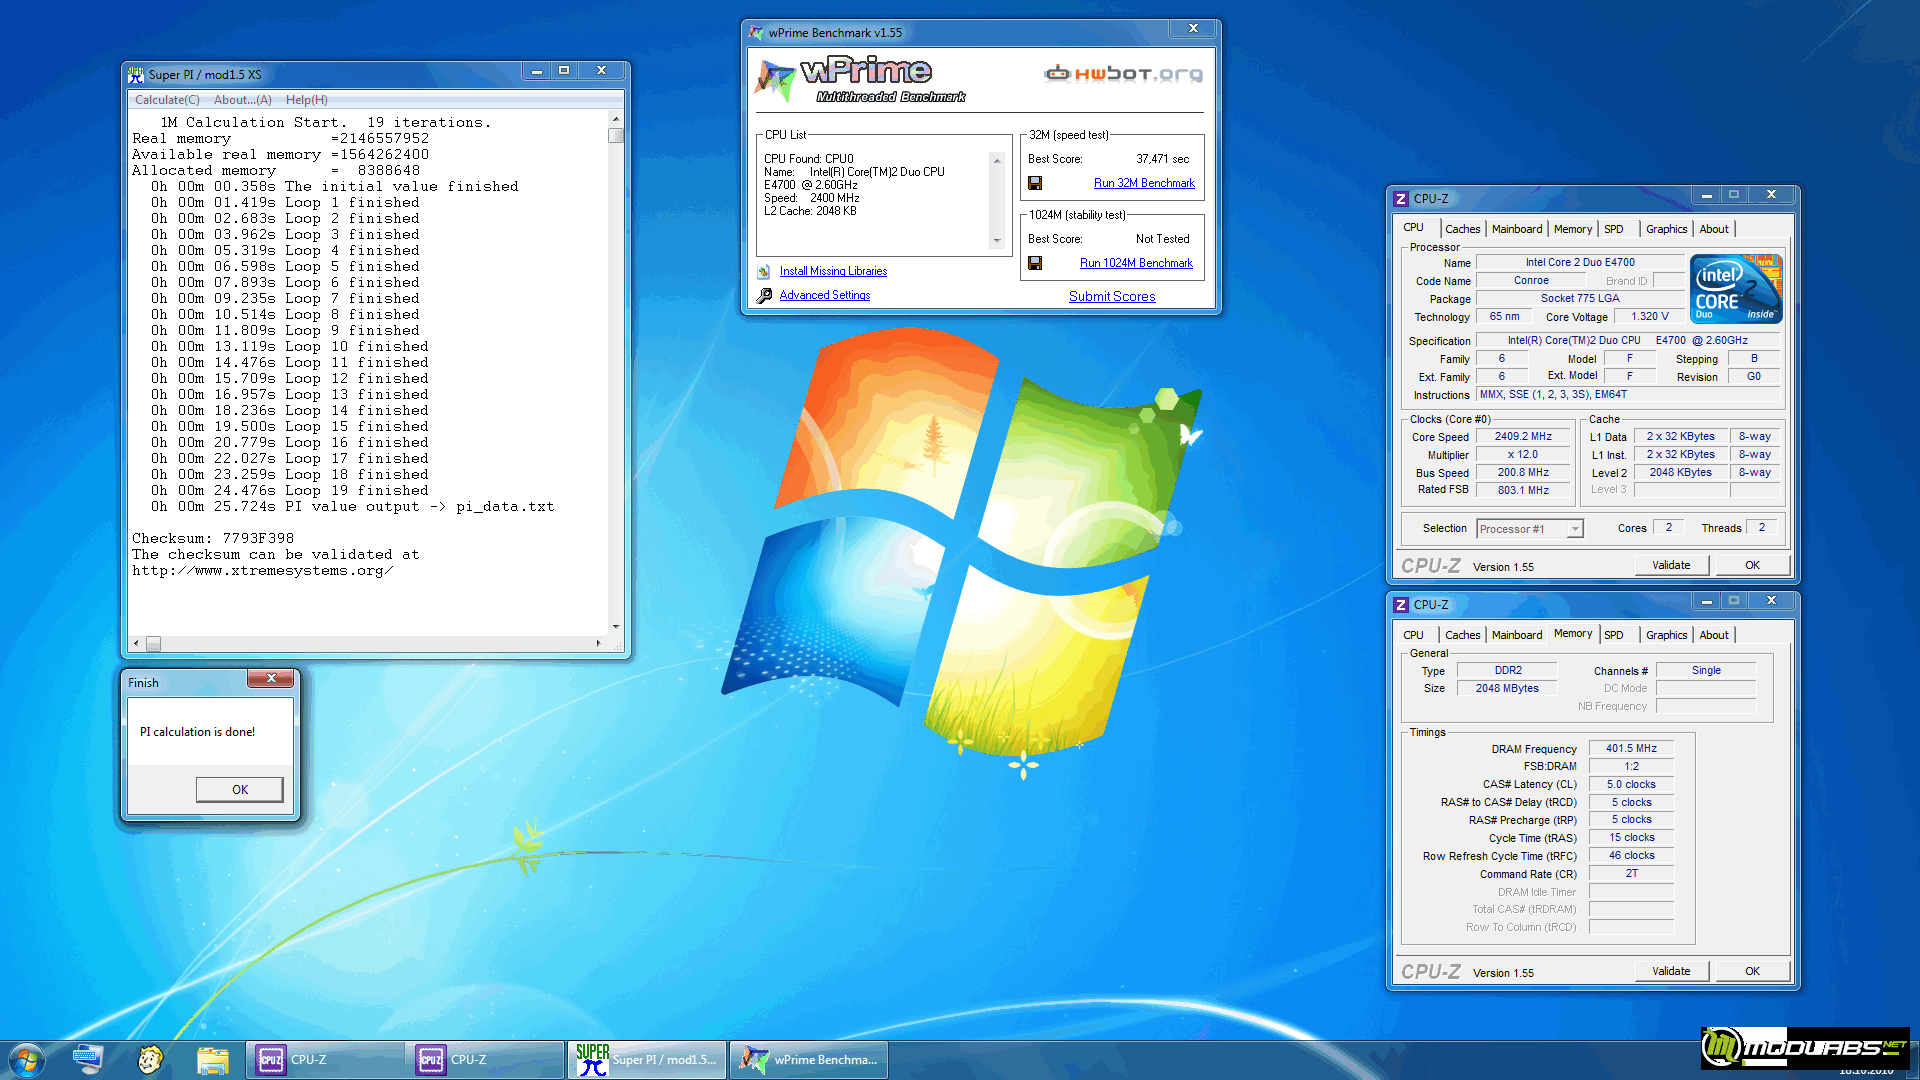Switch to Graphics tab in upper CPU-Z
Viewport: 1920px width, 1080px height.
coord(1666,229)
